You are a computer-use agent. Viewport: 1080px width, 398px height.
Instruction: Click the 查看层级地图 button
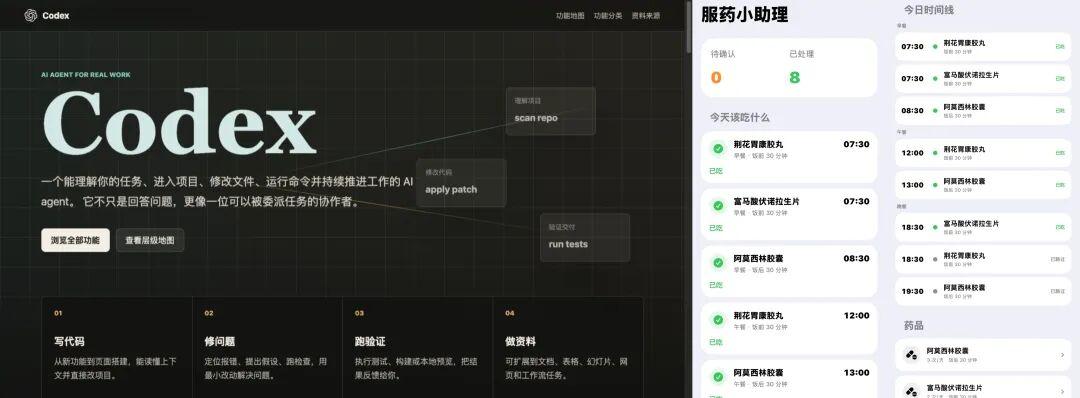(x=149, y=240)
